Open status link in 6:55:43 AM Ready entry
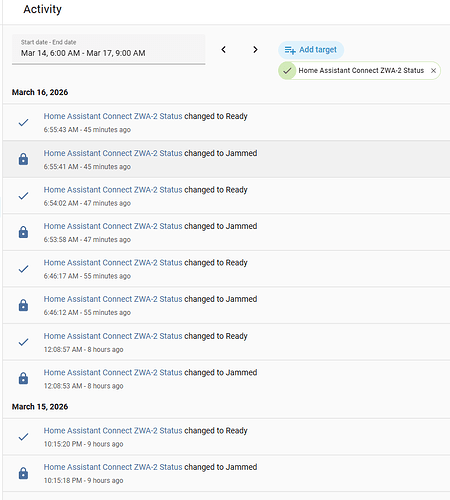Screen dimensions: 450x500 point(113,116)
